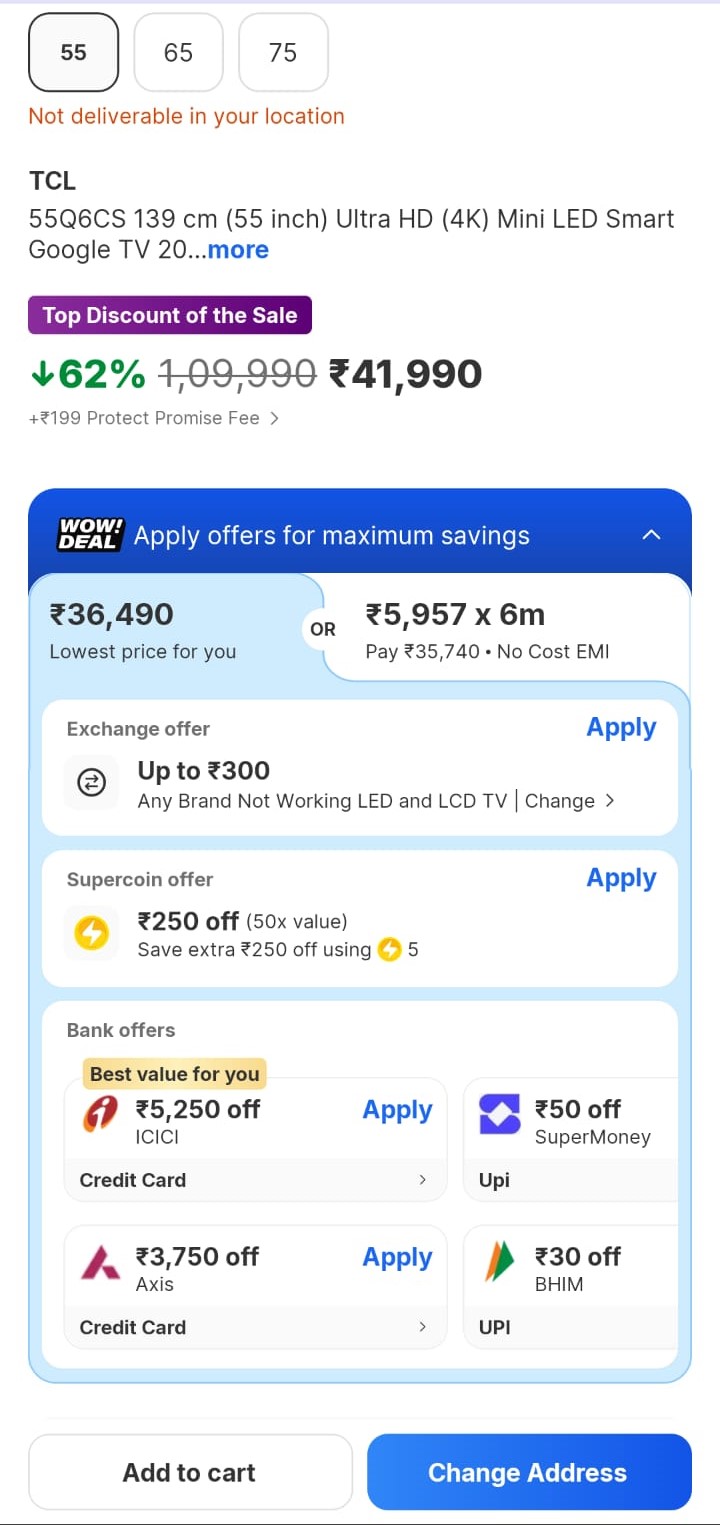Choose the 75 inch size option
This screenshot has height=1525, width=720.
283,52
